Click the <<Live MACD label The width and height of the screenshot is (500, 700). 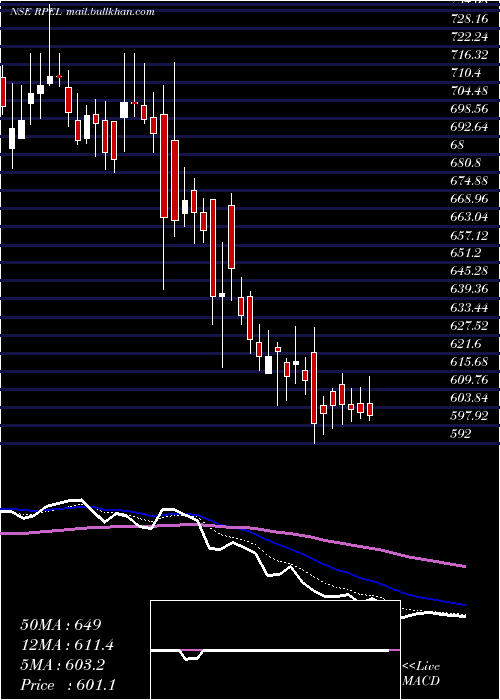421,673
